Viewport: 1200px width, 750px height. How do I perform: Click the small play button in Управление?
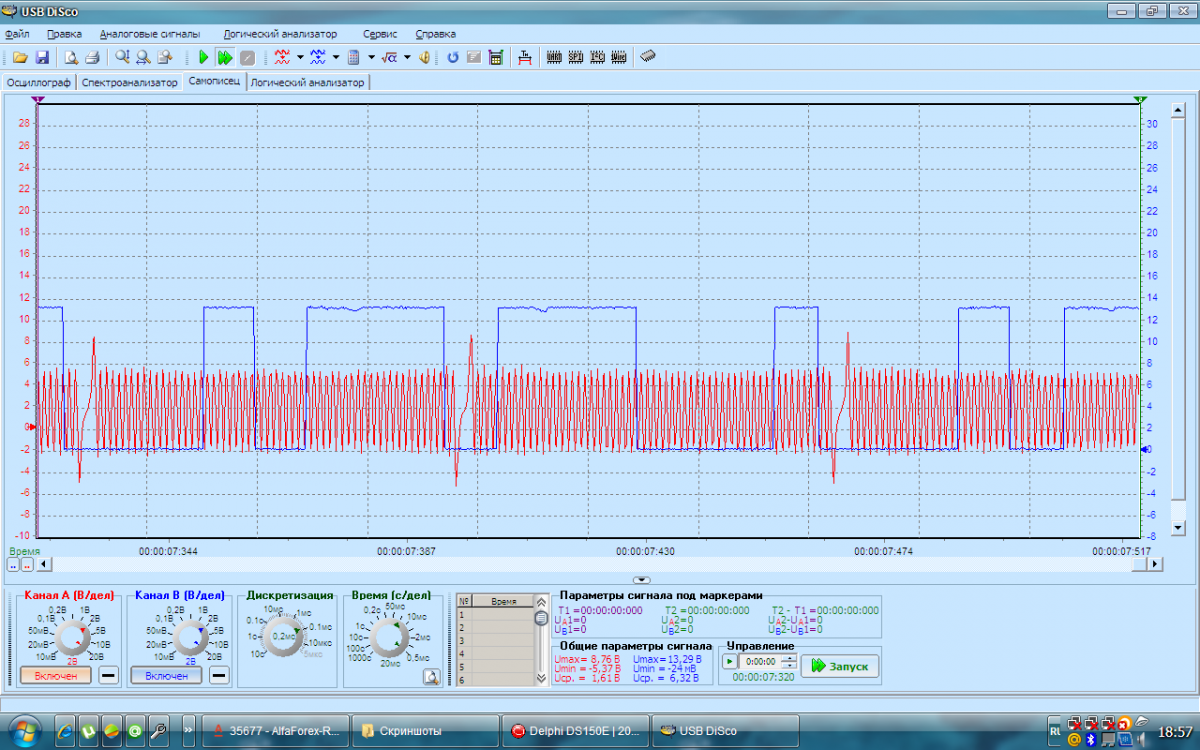[729, 661]
